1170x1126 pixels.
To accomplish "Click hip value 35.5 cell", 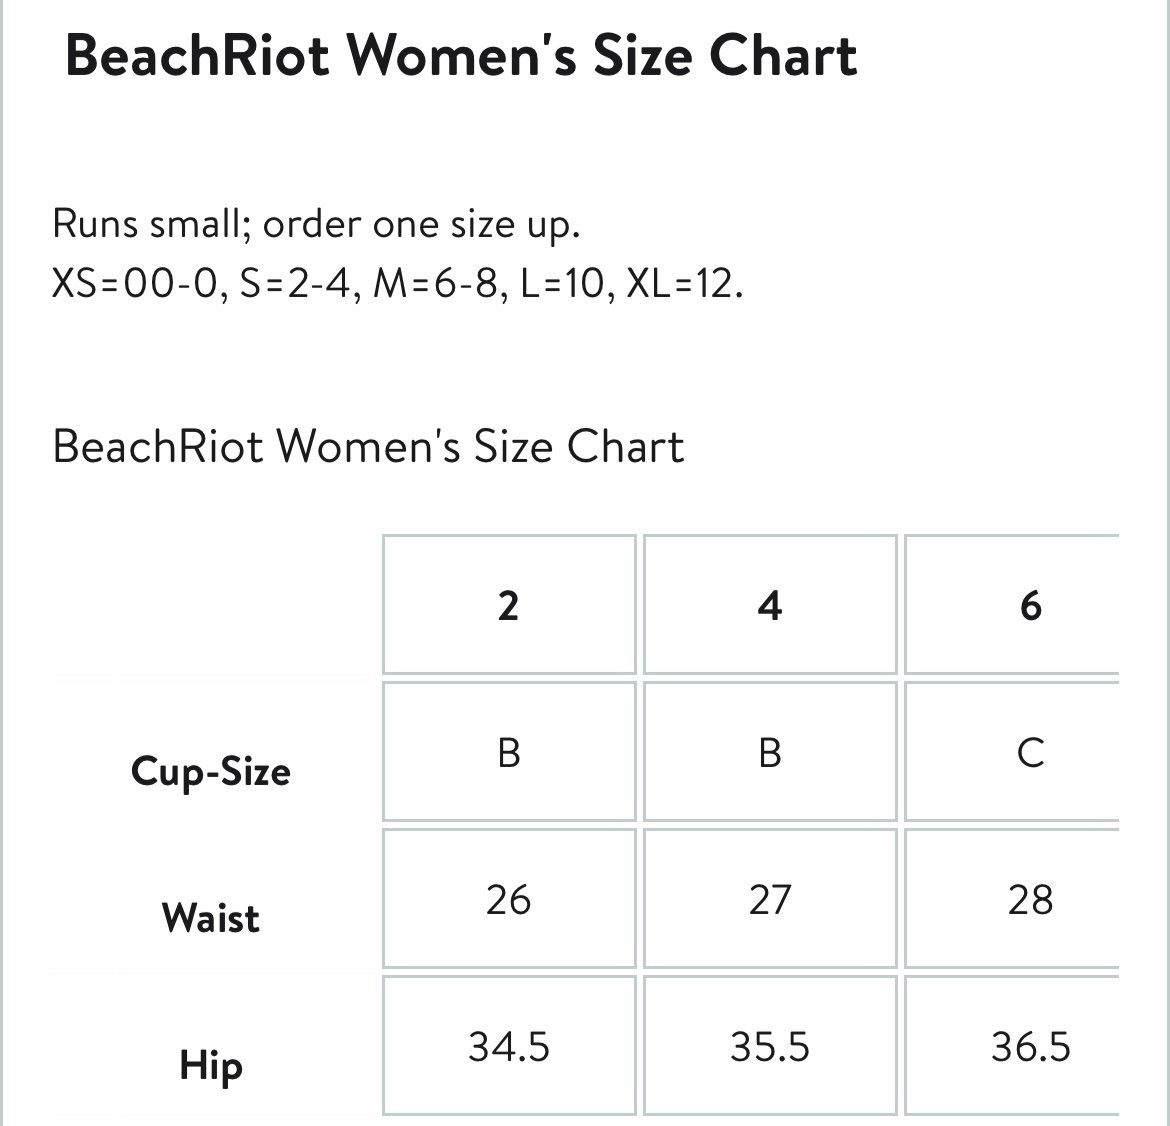I will tap(770, 1045).
